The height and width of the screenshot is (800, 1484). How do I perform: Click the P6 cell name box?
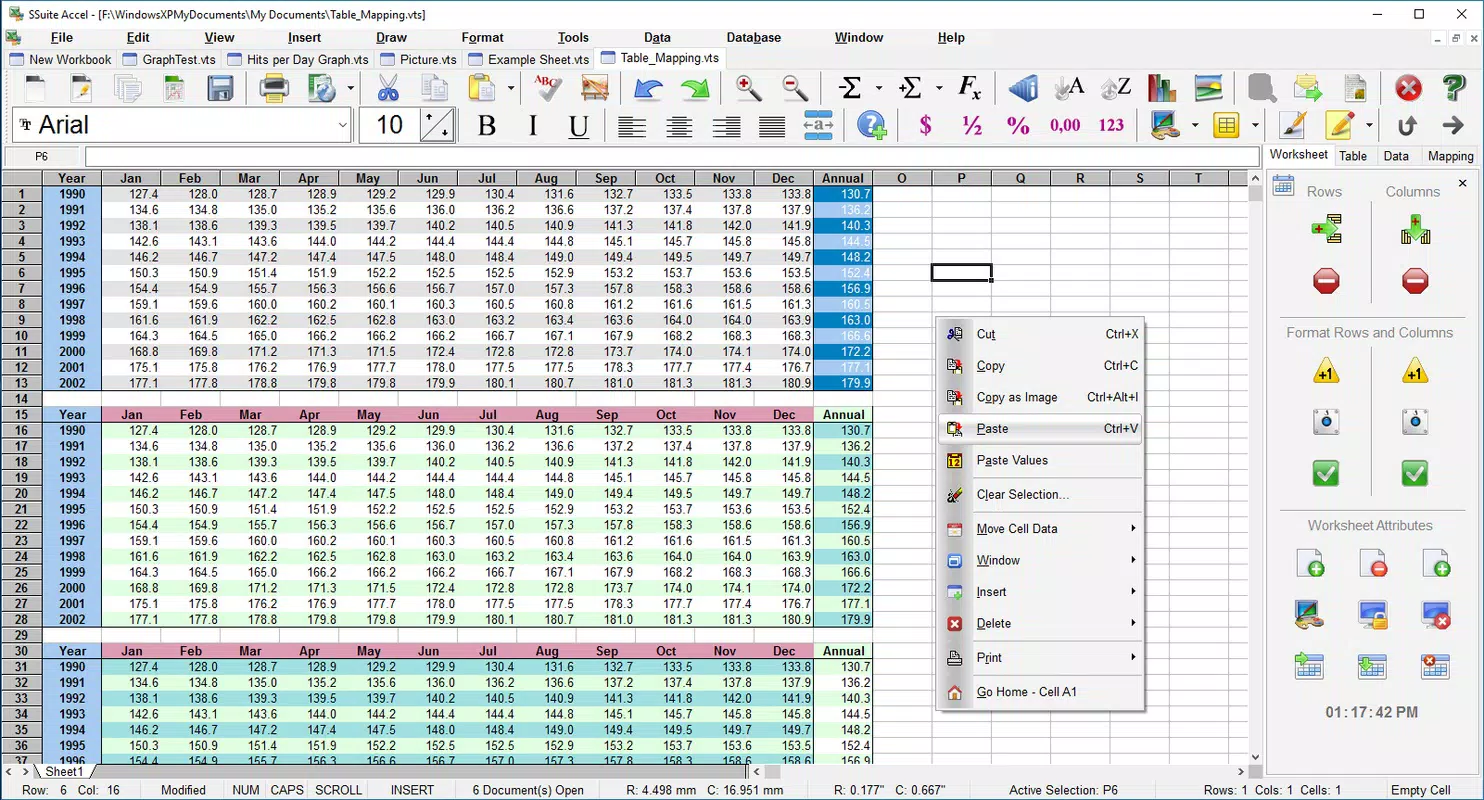42,157
